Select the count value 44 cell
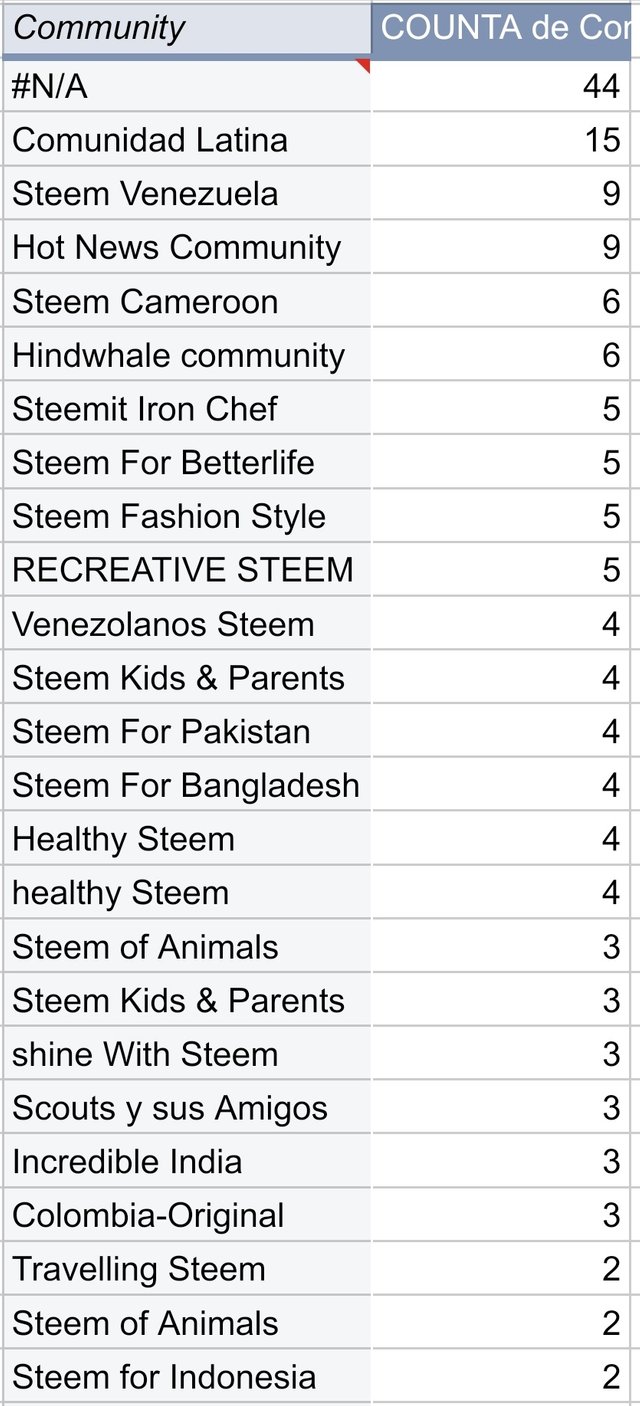Screen dimensions: 640x1406 coord(500,87)
